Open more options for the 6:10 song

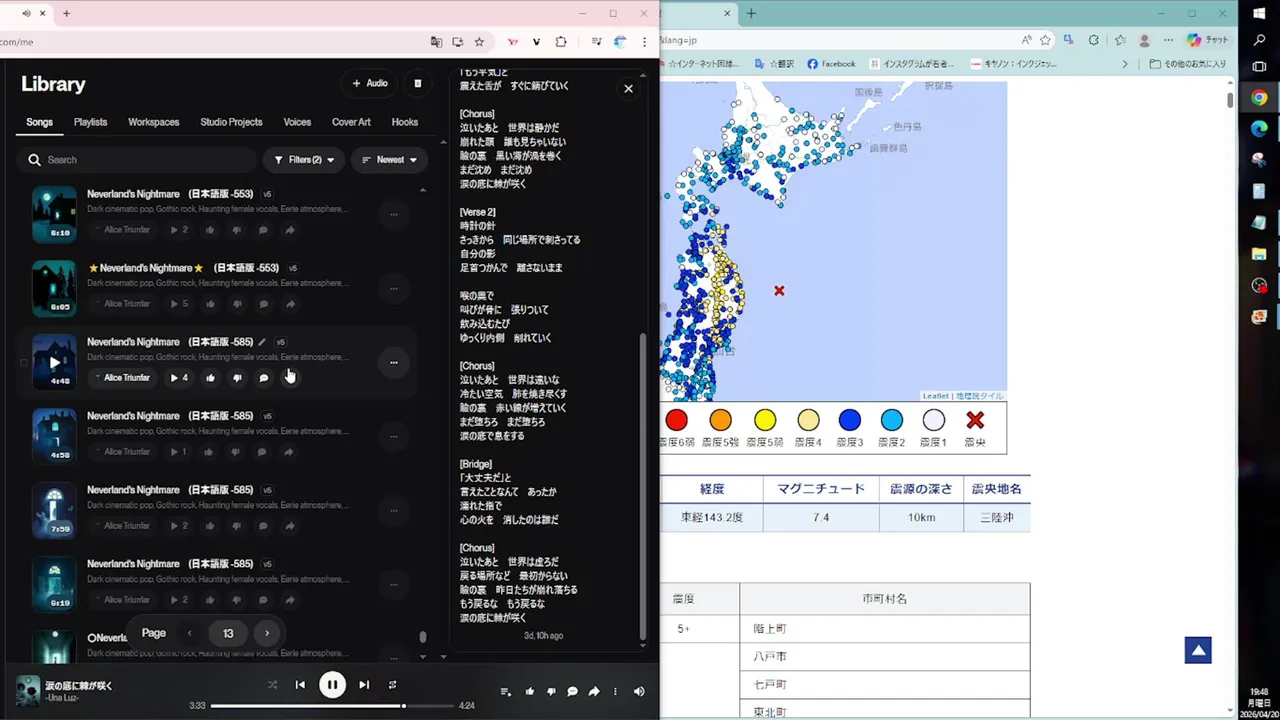[x=394, y=214]
